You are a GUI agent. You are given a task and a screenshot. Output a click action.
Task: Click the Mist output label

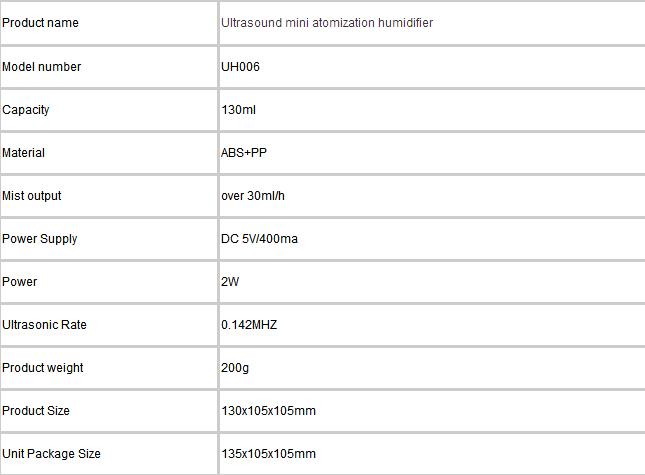pyautogui.click(x=32, y=196)
